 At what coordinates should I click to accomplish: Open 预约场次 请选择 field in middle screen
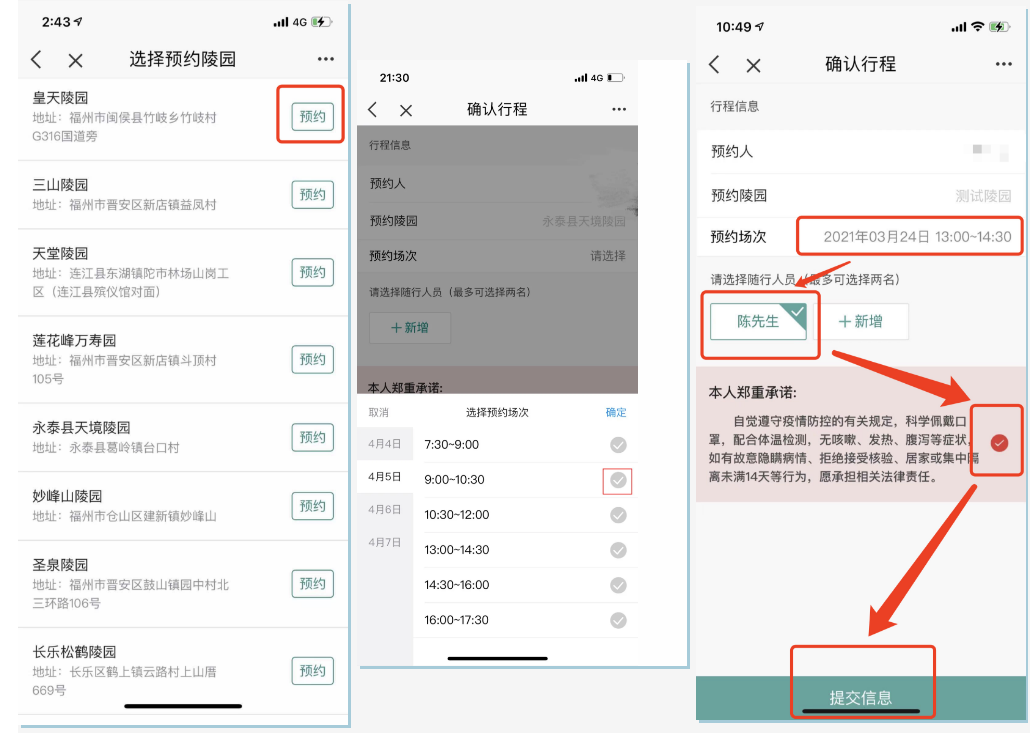pos(607,256)
